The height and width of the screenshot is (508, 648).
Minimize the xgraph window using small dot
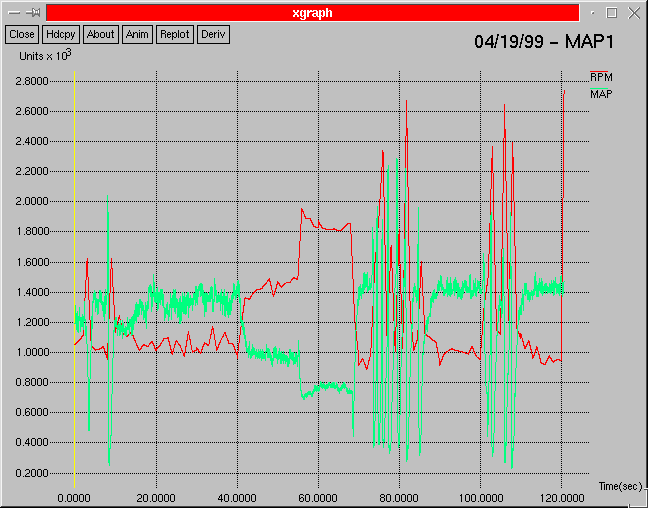point(593,13)
